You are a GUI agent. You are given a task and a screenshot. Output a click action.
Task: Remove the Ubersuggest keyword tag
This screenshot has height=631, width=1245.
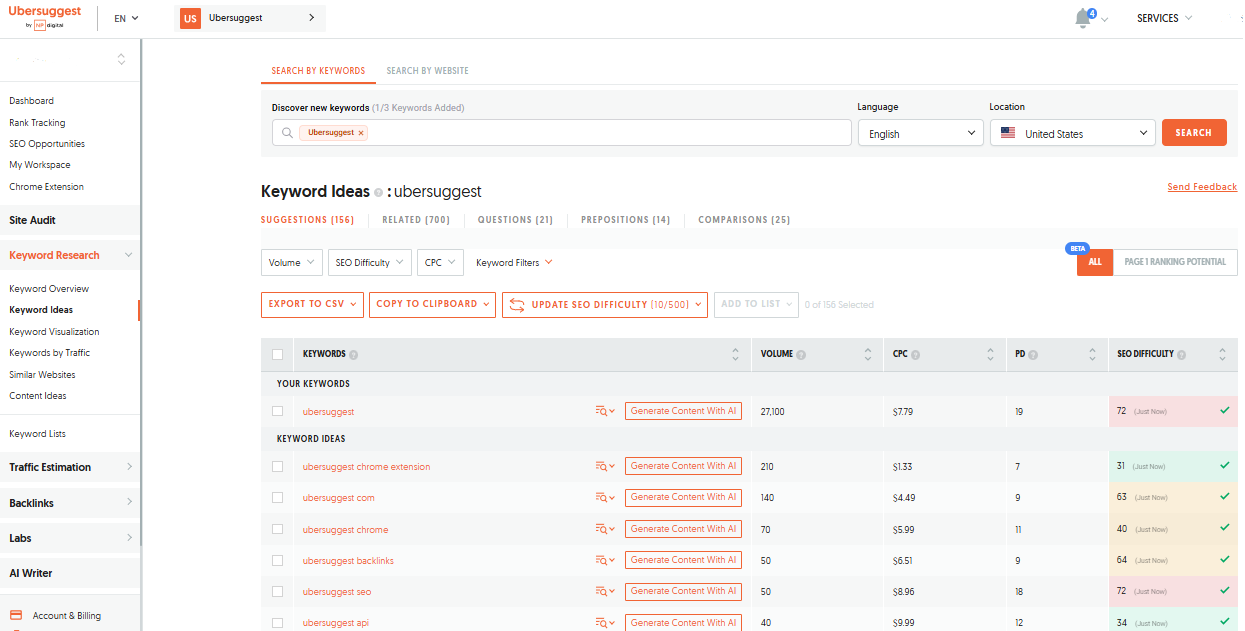pyautogui.click(x=361, y=133)
